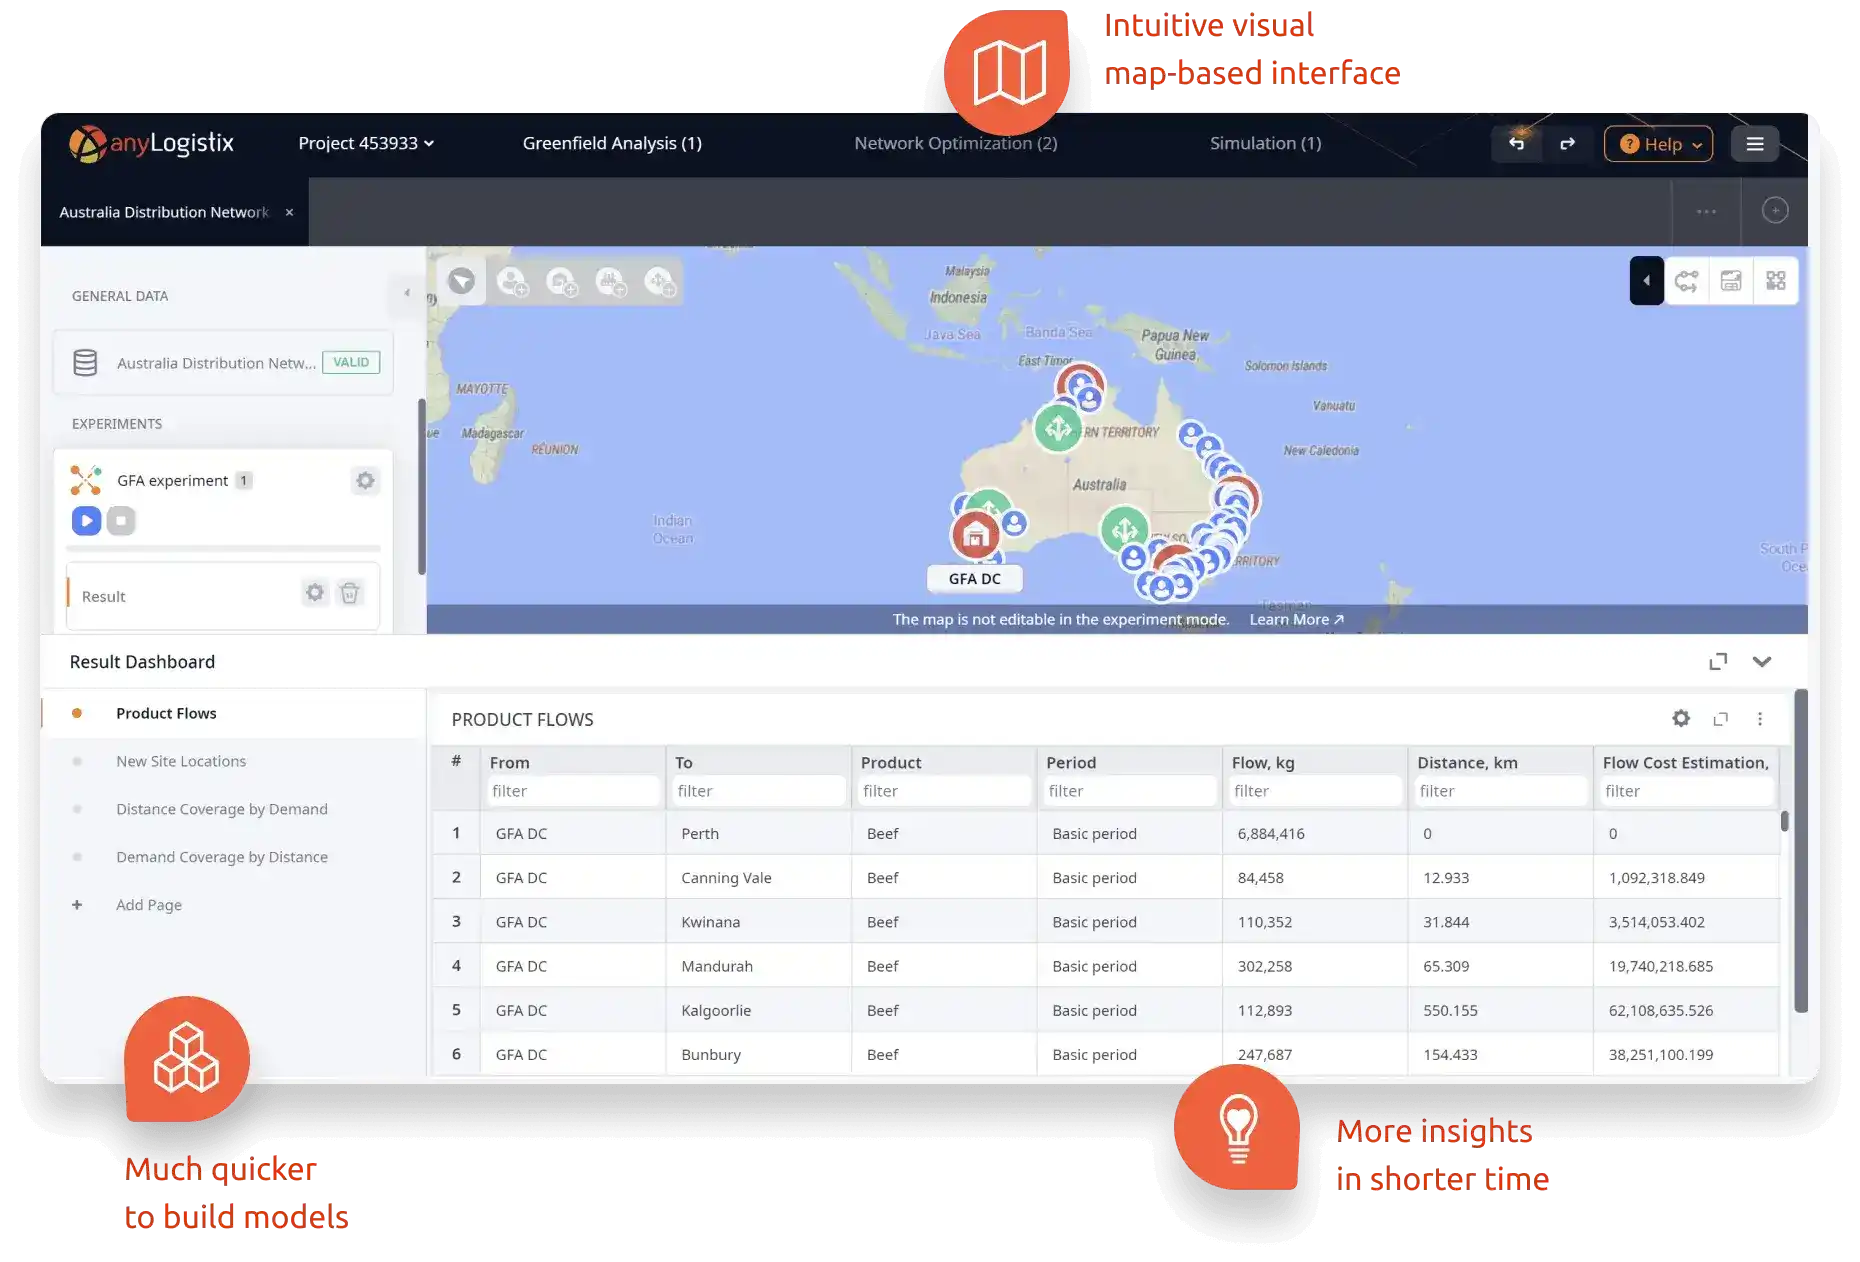1860x1262 pixels.
Task: Click the Learn More link on map
Action: pos(1296,619)
